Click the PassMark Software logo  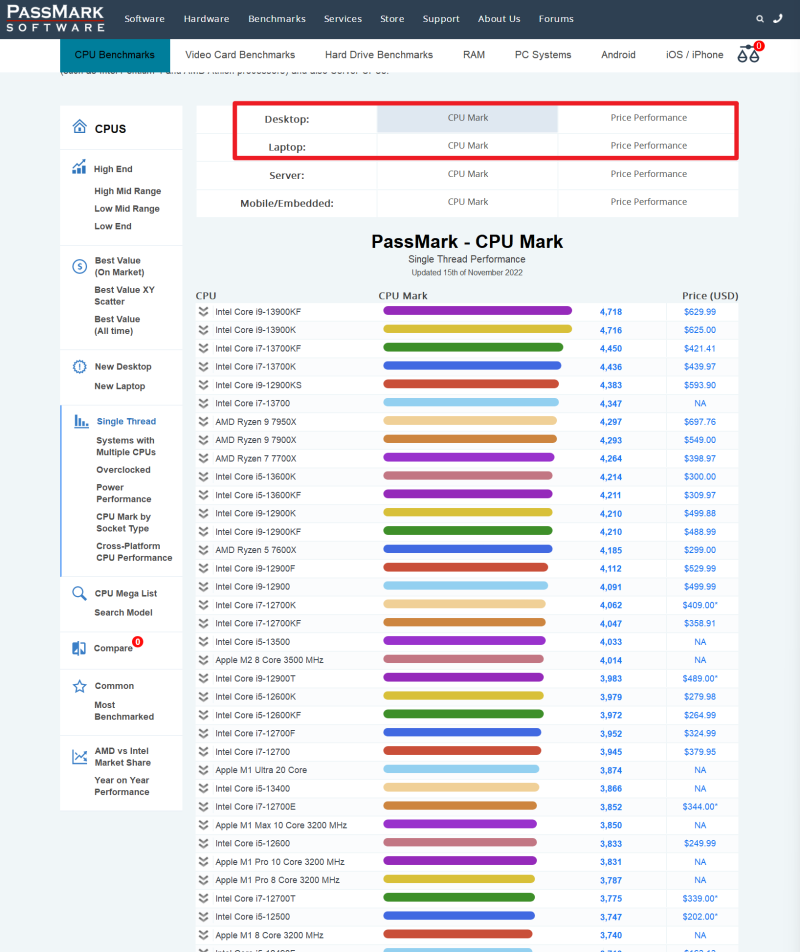[56, 19]
